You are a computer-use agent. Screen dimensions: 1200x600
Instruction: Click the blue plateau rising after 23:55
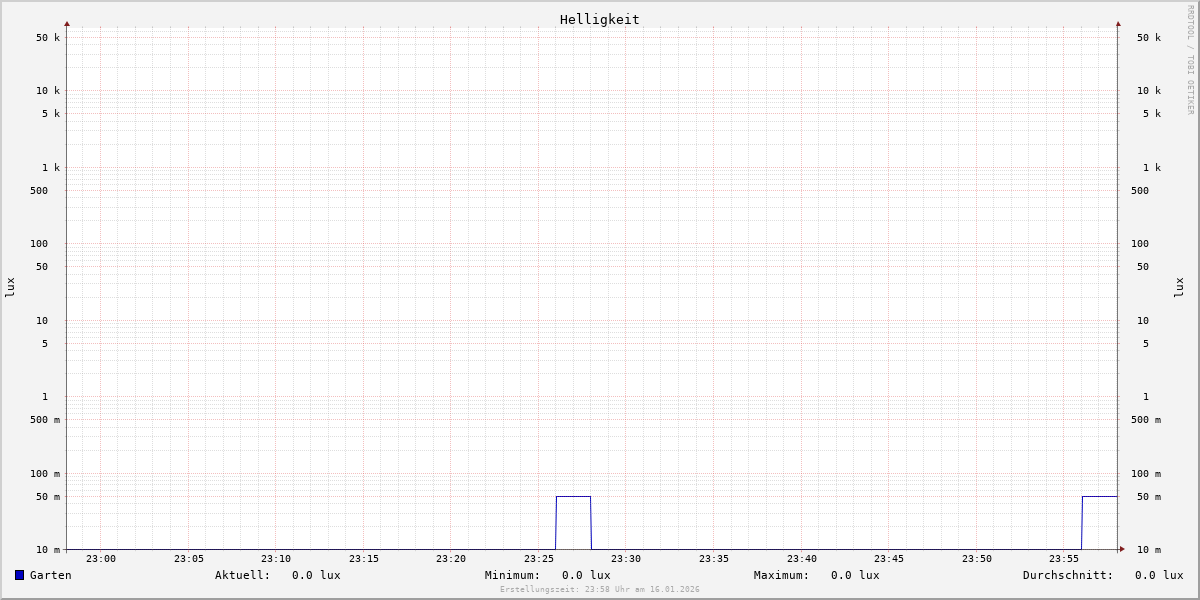[1100, 496]
